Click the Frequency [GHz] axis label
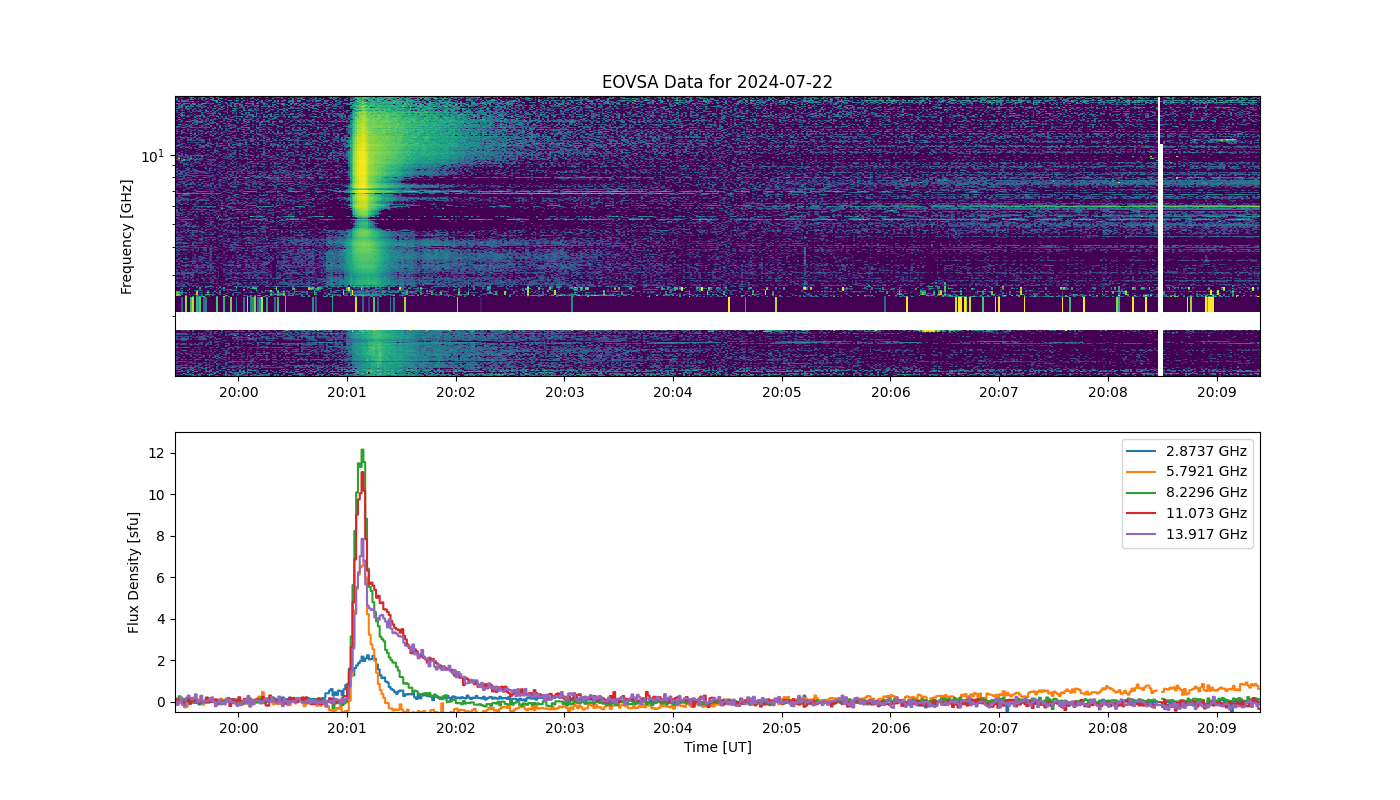 127,236
